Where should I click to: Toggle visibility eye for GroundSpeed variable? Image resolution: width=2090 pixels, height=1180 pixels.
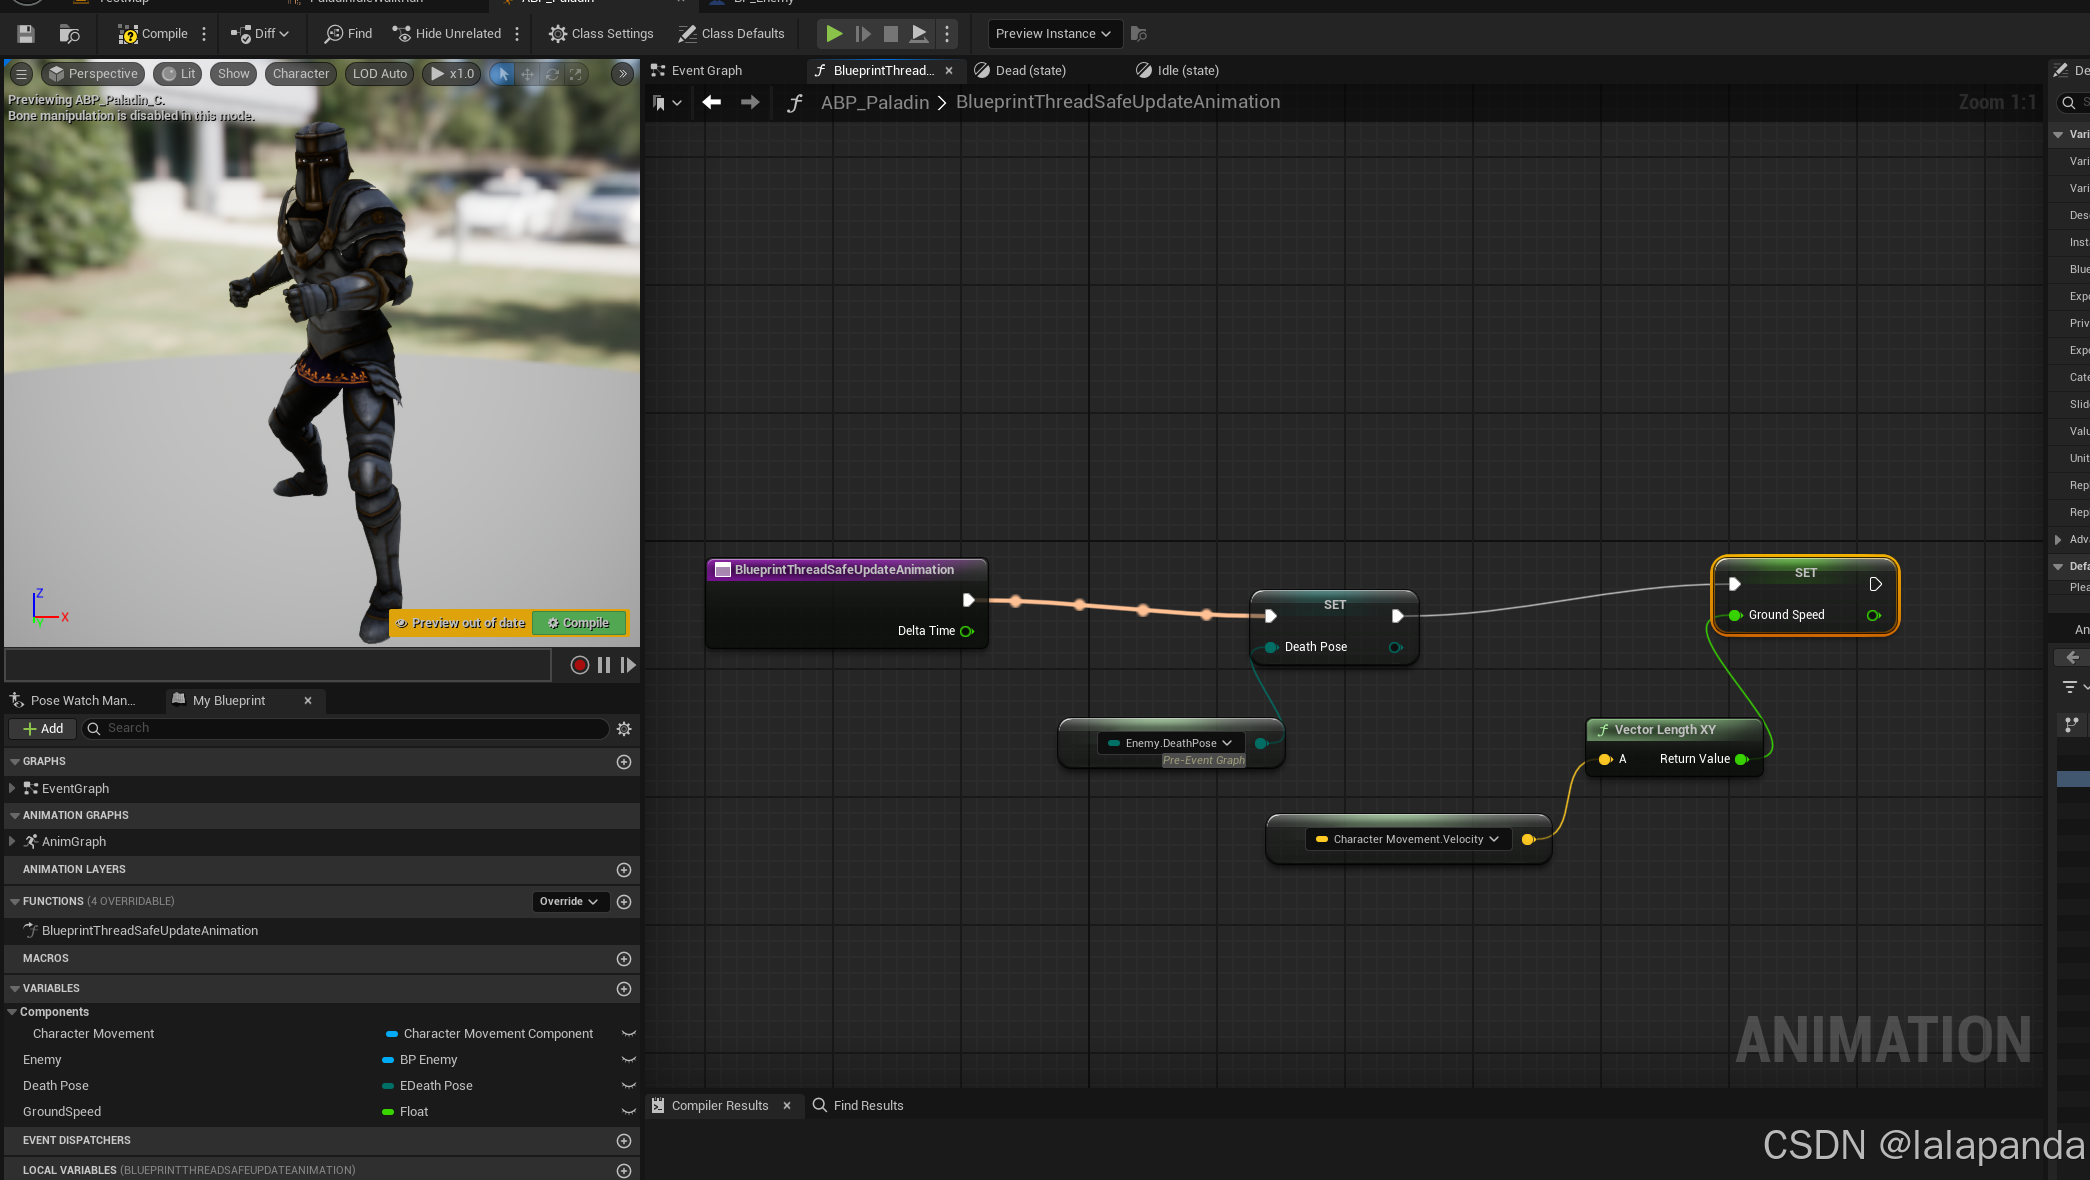tap(628, 1112)
